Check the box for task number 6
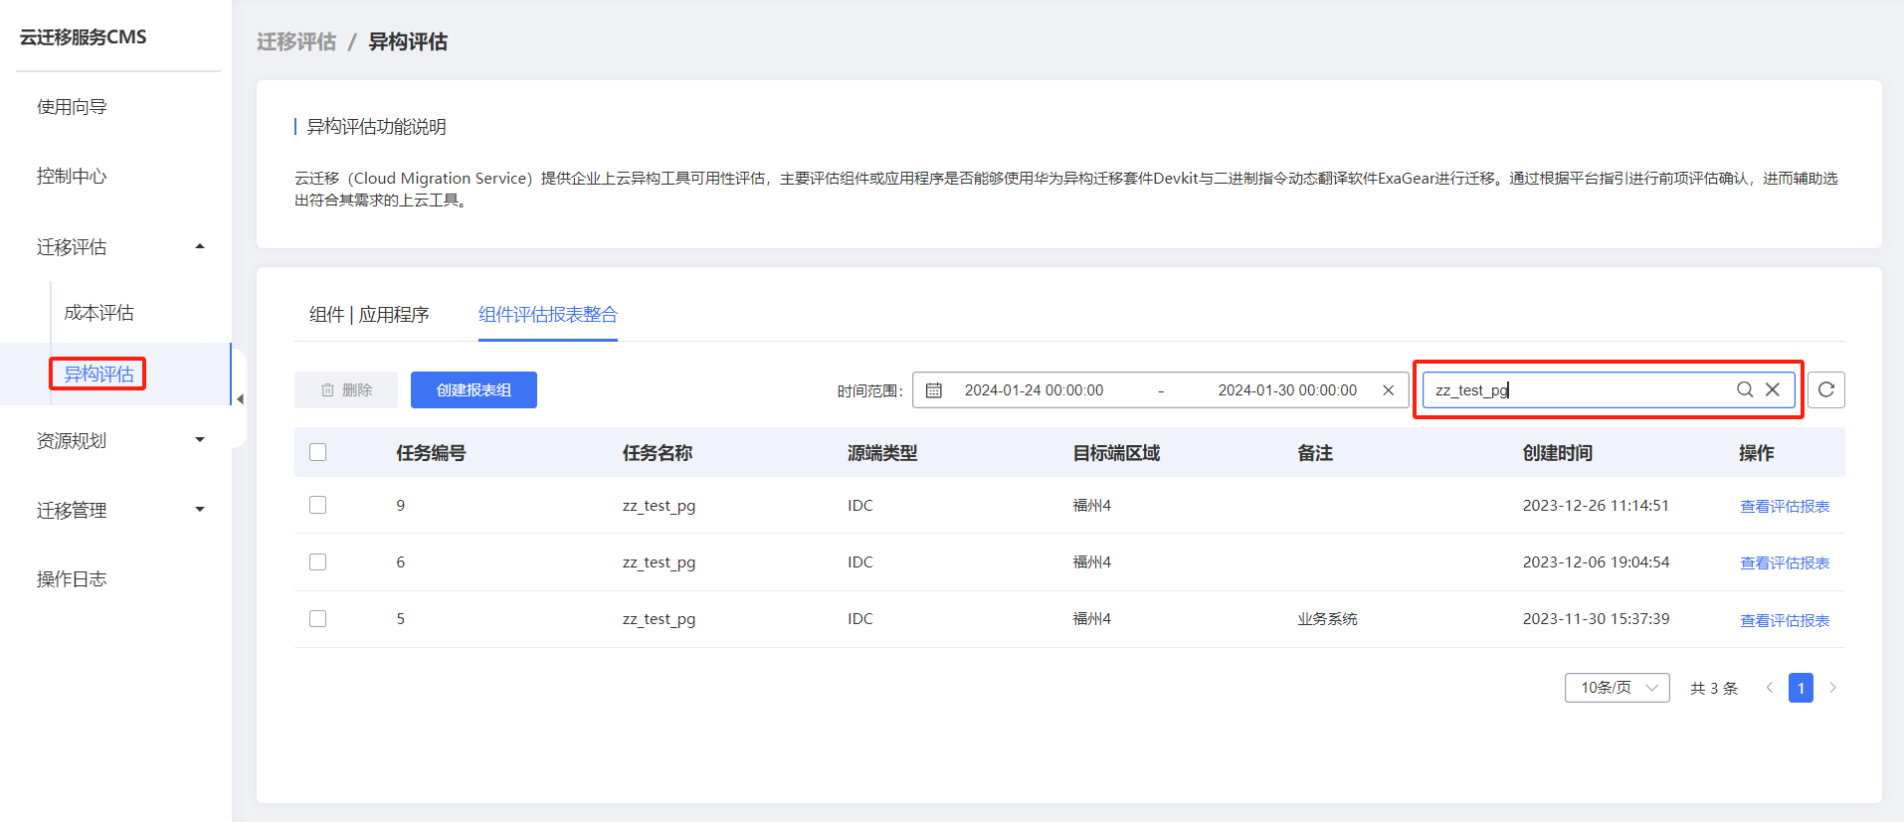This screenshot has width=1904, height=822. [318, 562]
